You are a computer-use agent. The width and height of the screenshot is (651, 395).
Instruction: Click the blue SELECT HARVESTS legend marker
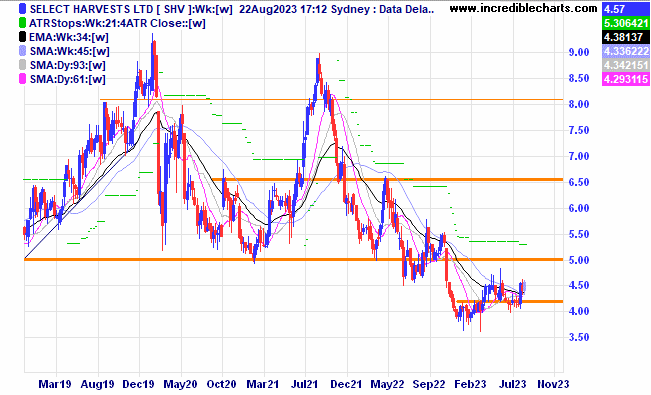22,9
